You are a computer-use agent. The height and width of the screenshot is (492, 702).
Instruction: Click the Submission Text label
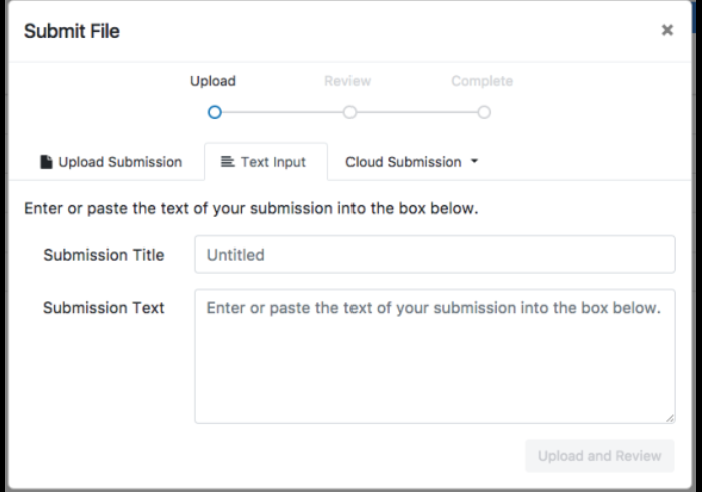(x=104, y=308)
